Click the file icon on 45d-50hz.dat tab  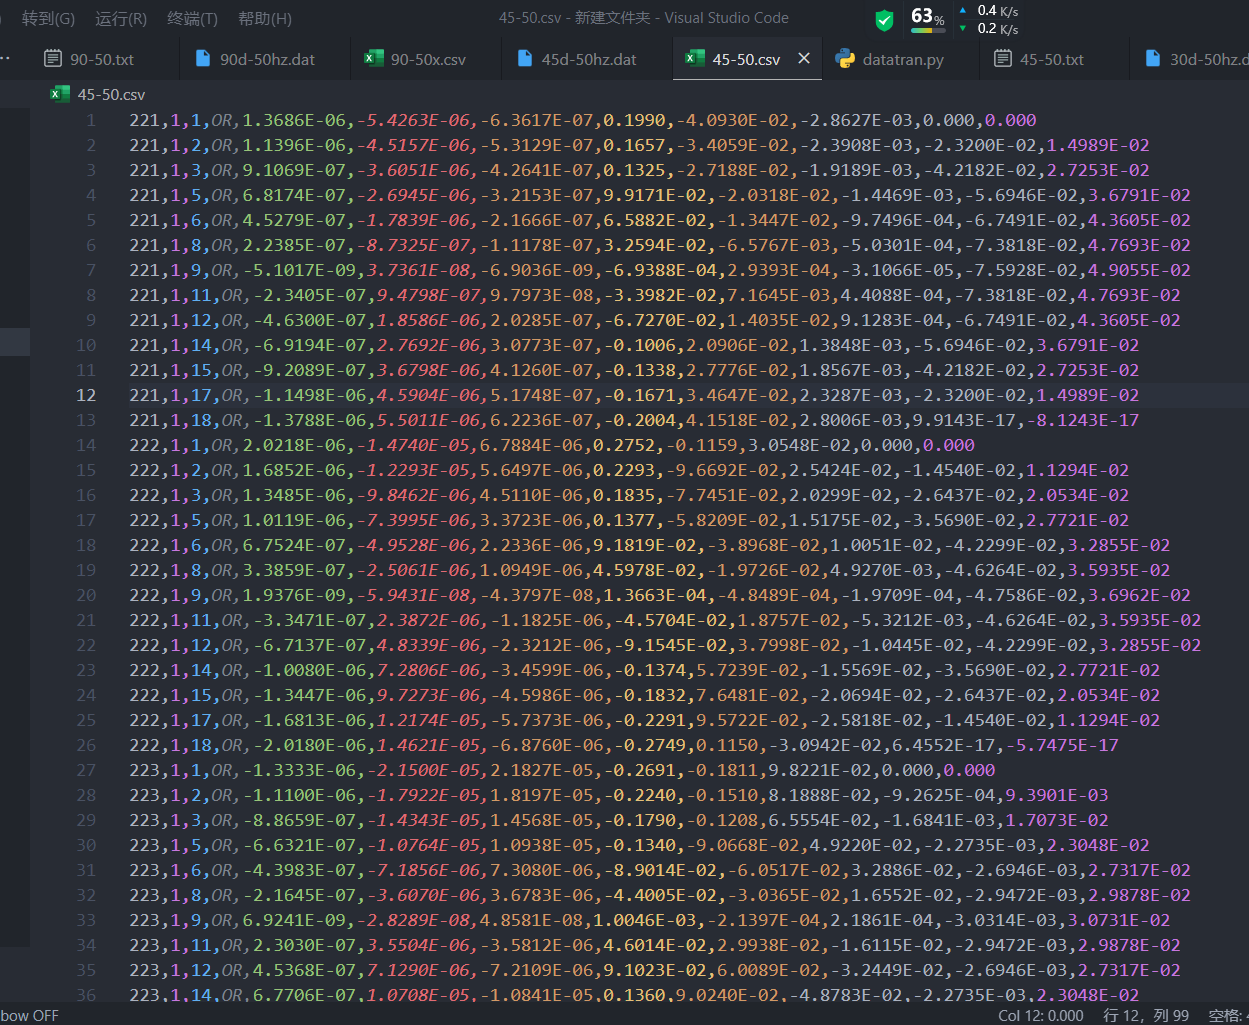[x=525, y=59]
